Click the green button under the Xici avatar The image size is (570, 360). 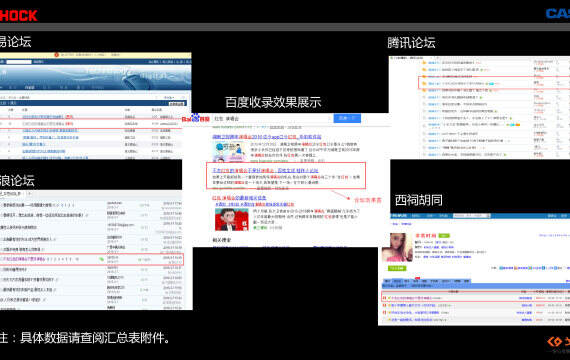pos(397,268)
